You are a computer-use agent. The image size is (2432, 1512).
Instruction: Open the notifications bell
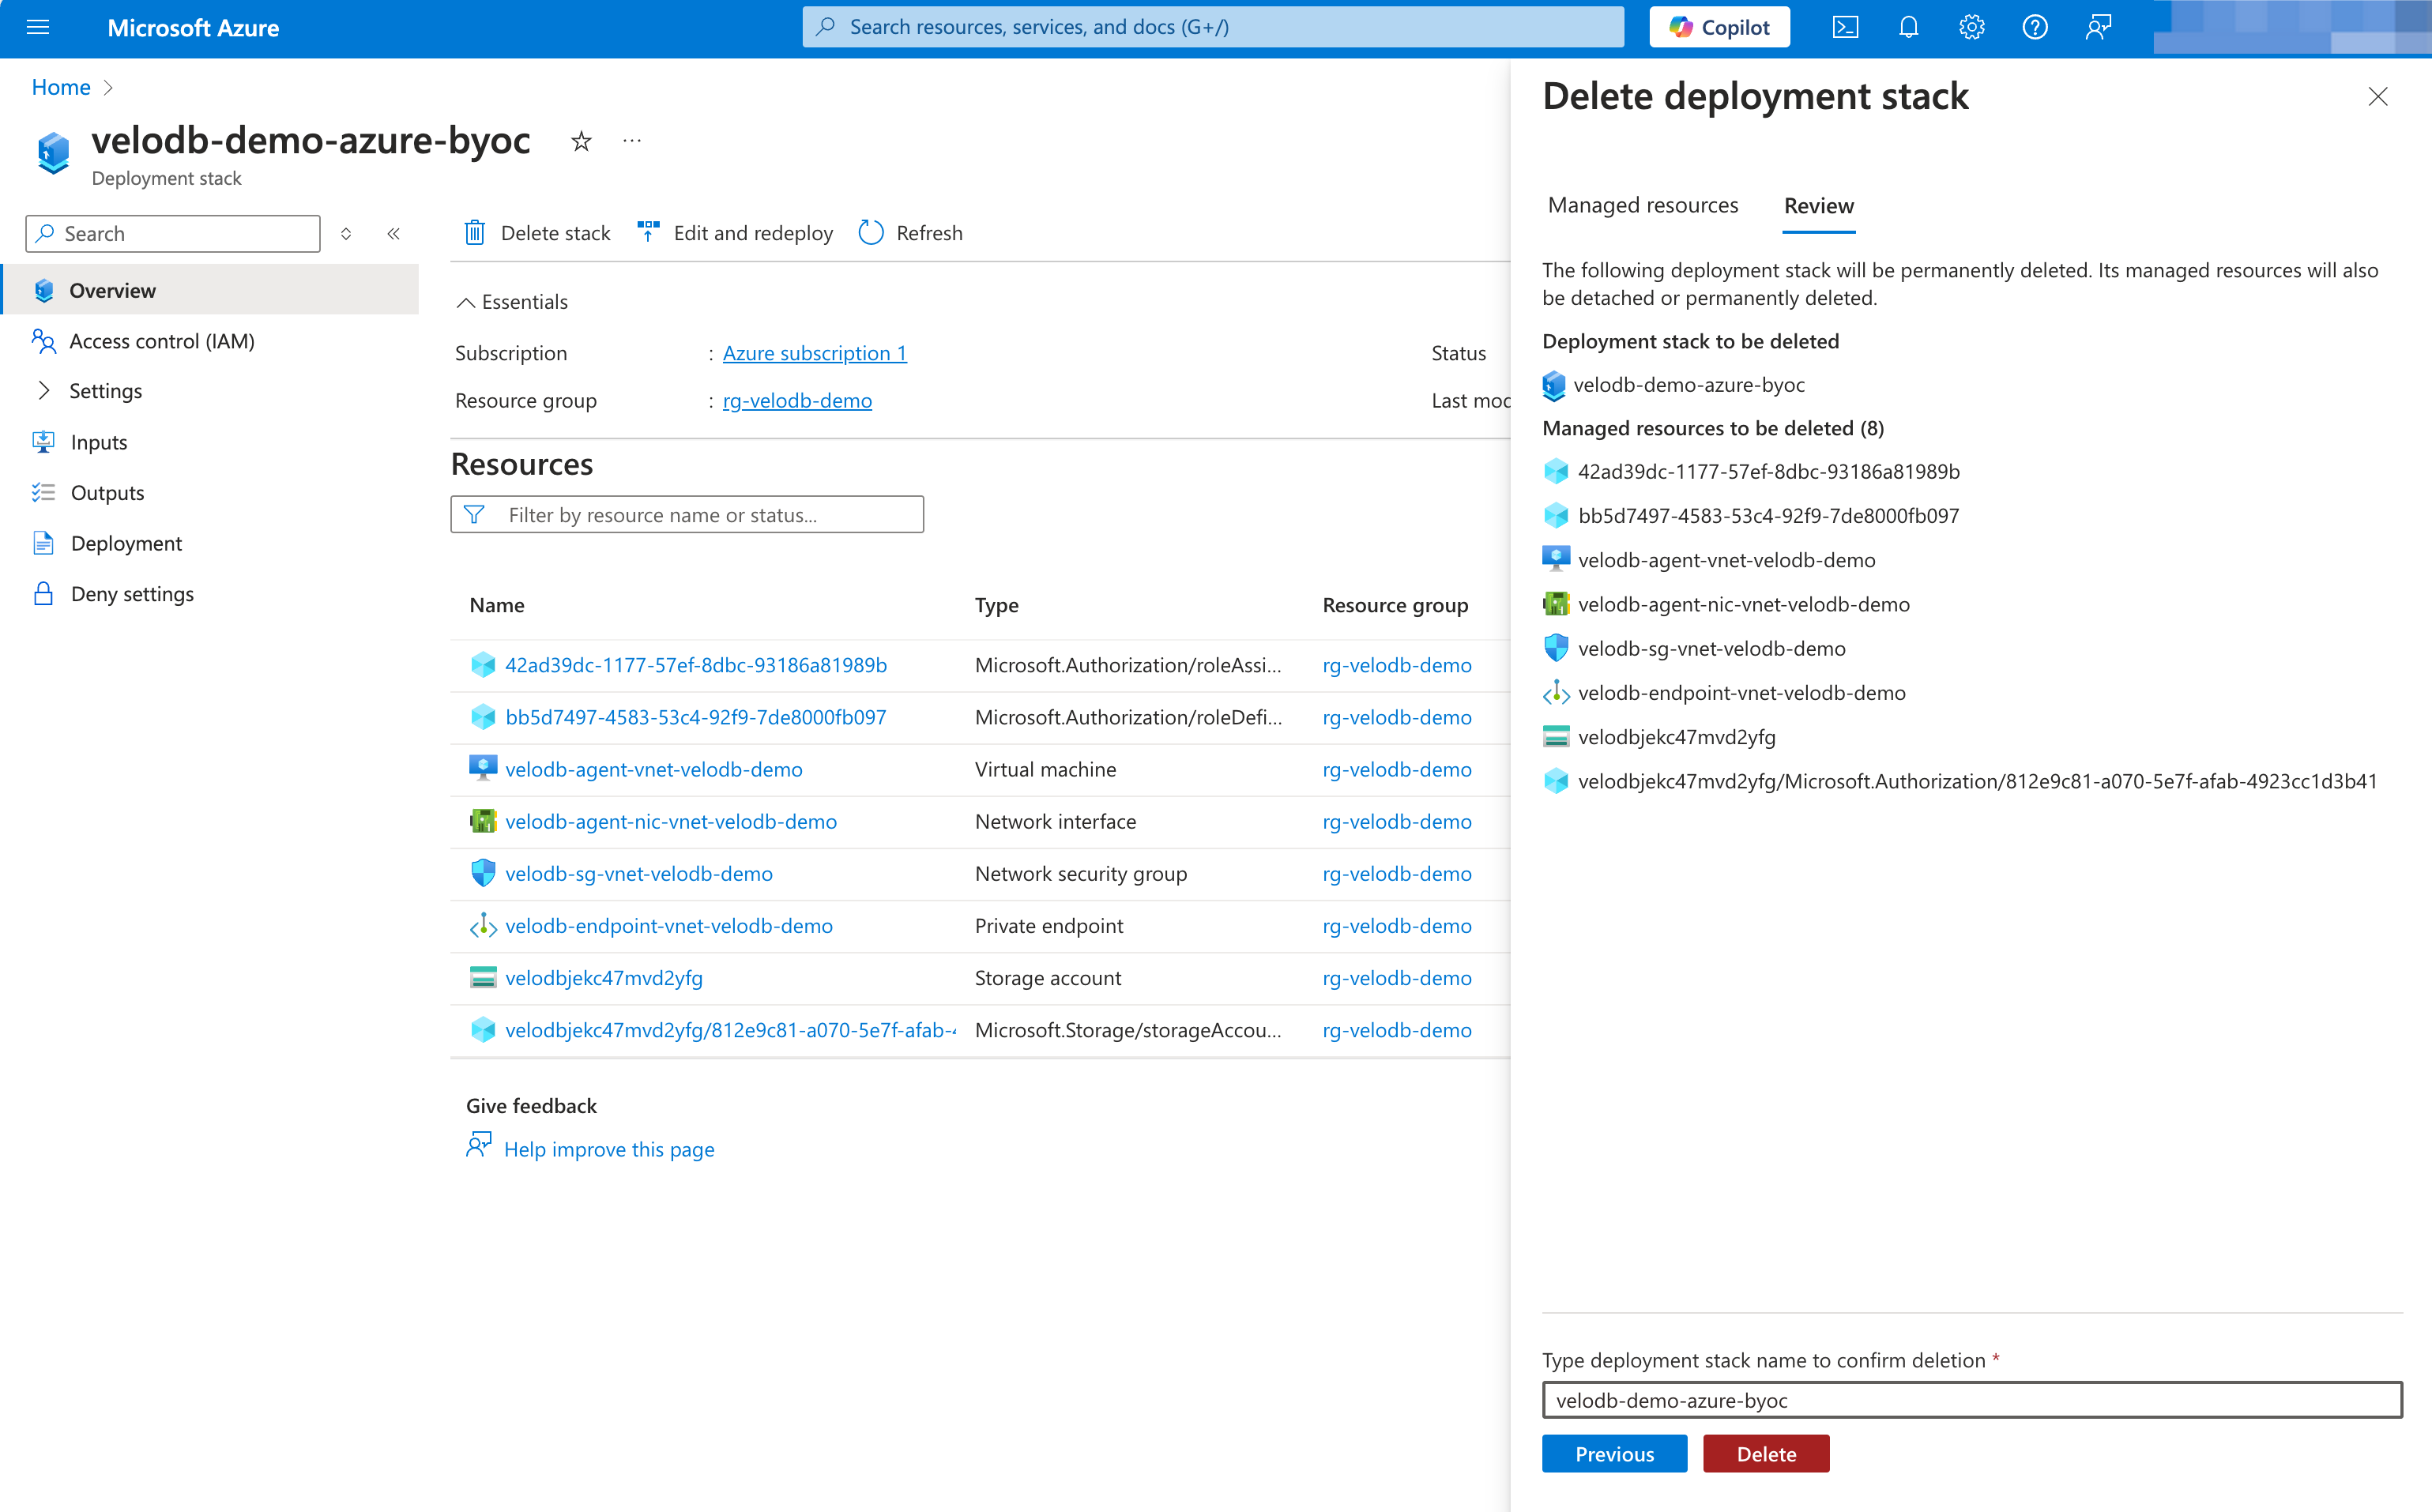1908,27
